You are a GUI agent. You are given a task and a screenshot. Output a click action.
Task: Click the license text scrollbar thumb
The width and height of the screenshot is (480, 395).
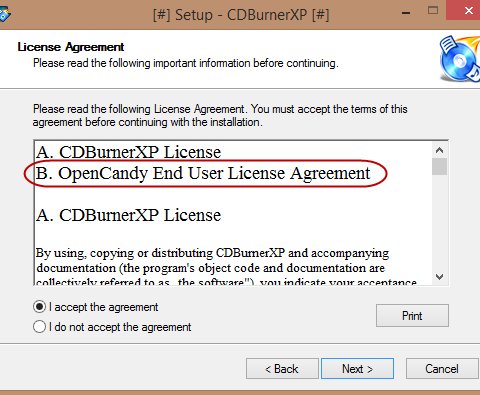[x=439, y=166]
